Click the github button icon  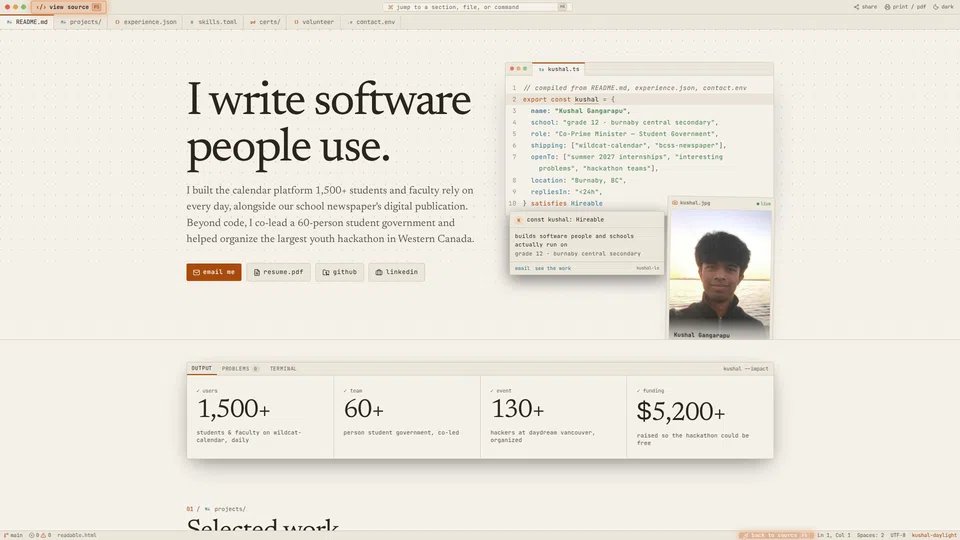[x=326, y=272]
